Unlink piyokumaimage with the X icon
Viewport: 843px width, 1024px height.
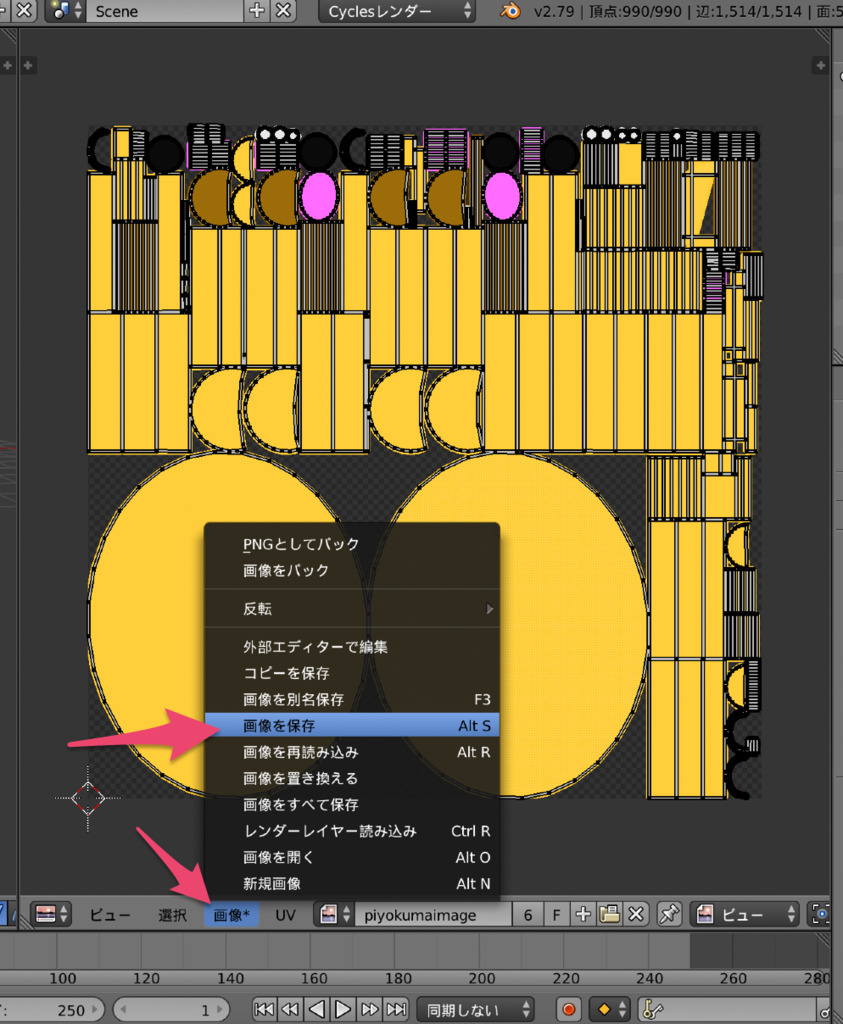[634, 914]
